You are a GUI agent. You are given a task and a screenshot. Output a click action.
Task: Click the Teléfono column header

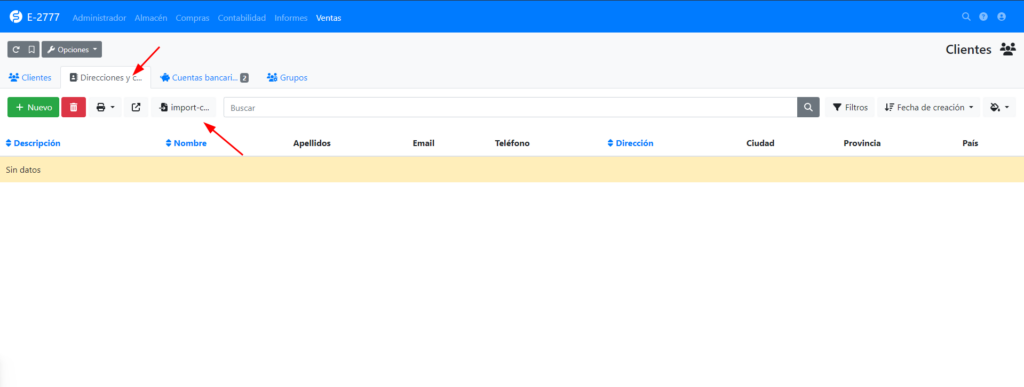[x=512, y=143]
